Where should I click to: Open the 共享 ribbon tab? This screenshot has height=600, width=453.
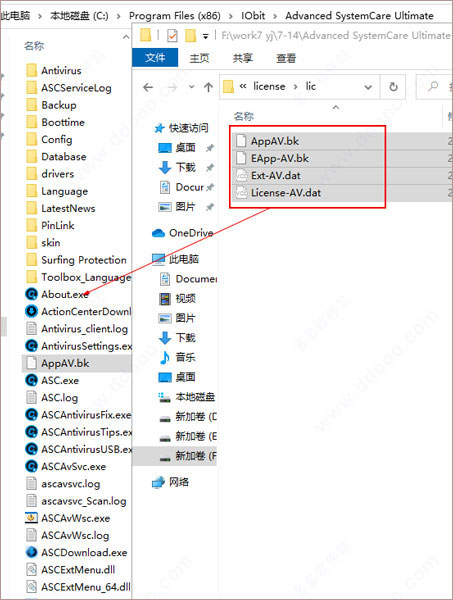[x=243, y=58]
